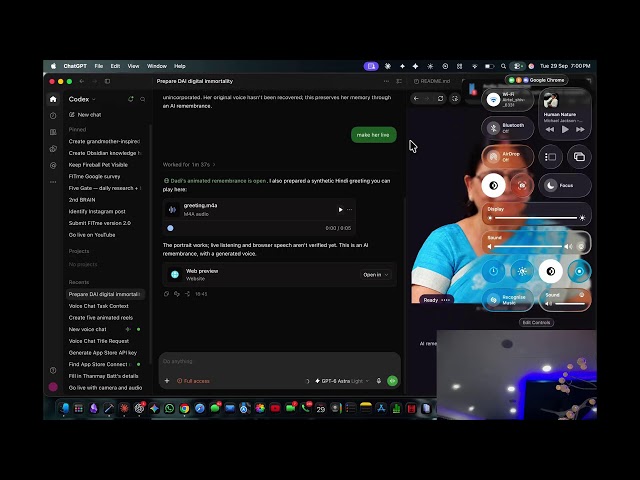640x480 pixels.
Task: Open the more options dots for greeting.m4a
Action: (x=350, y=209)
